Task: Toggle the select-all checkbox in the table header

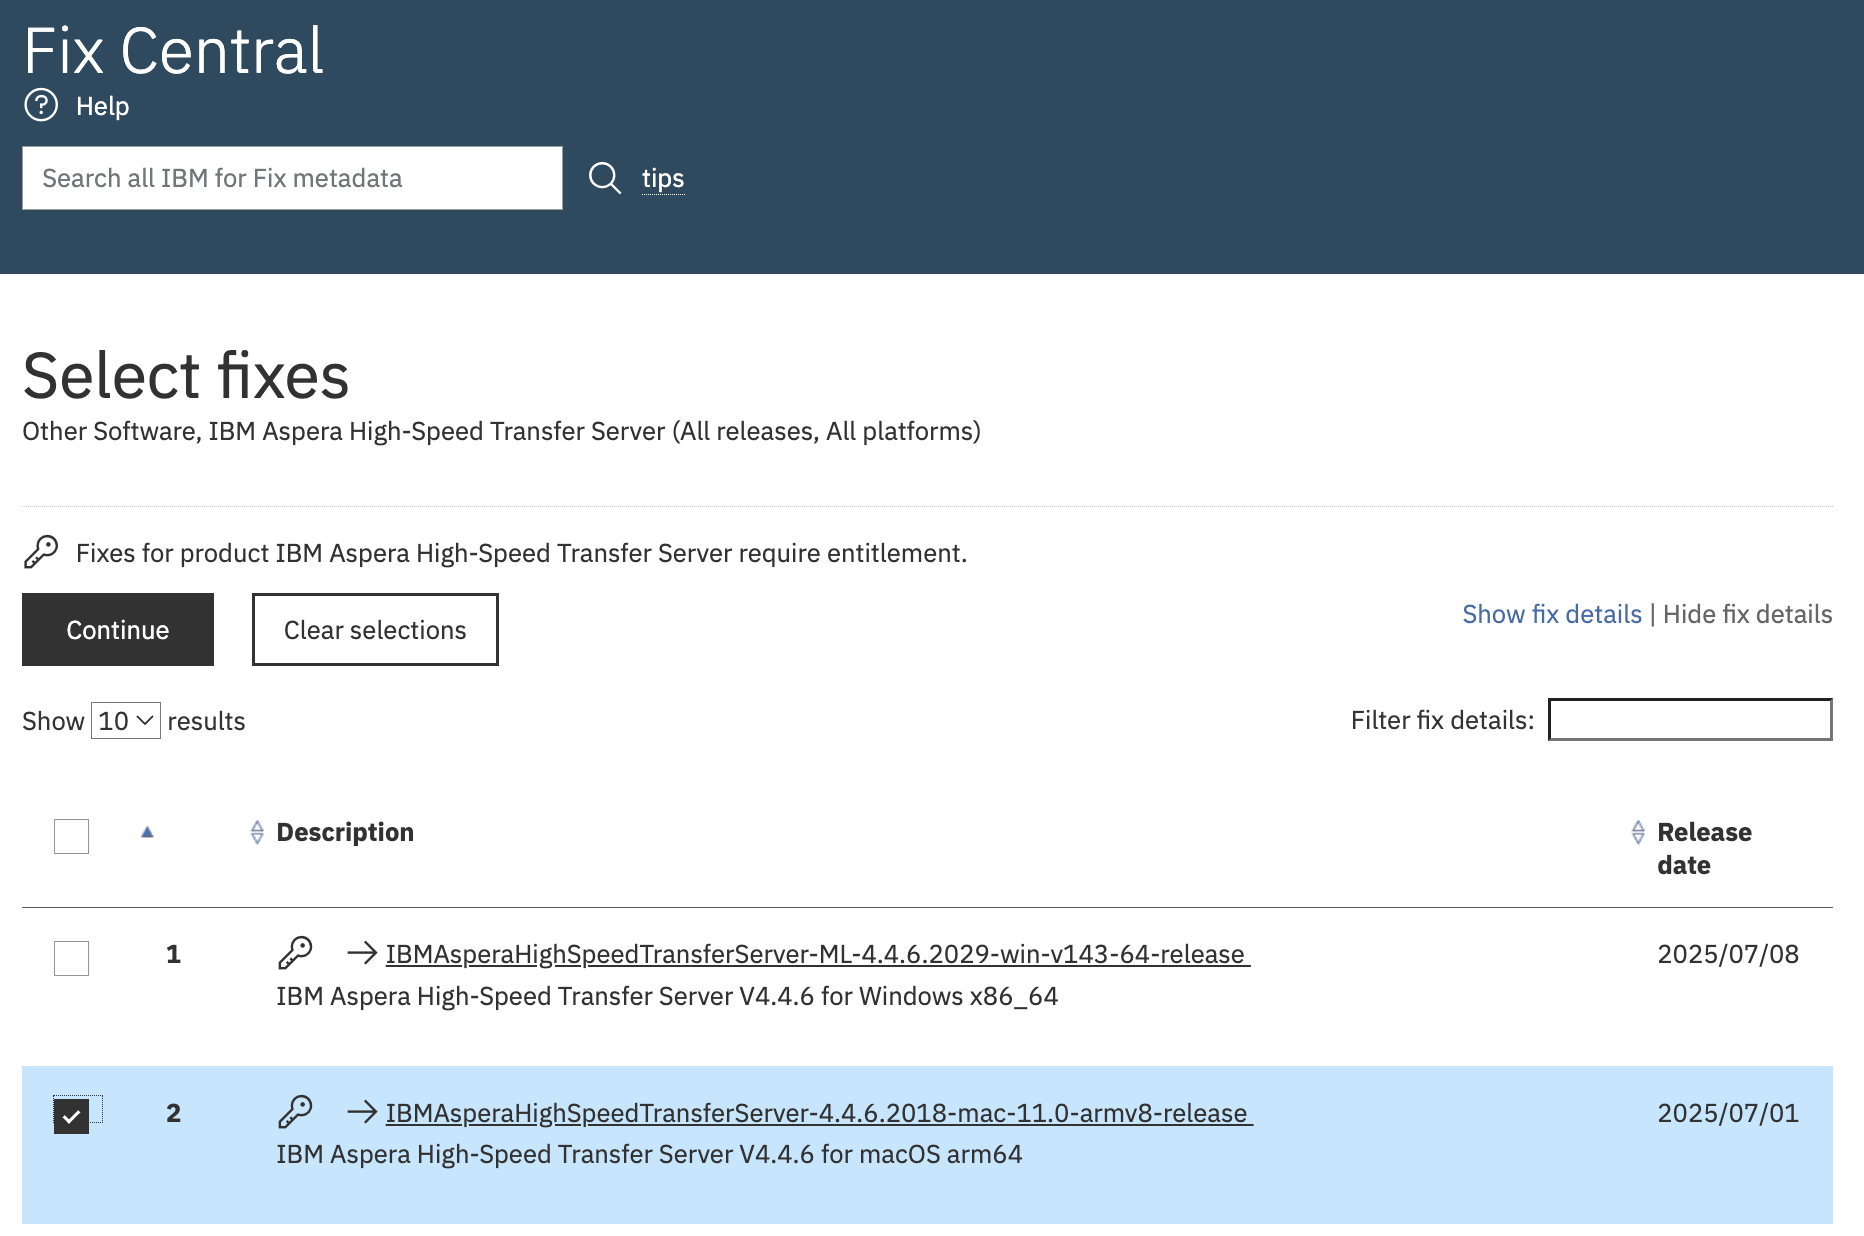Action: pyautogui.click(x=71, y=836)
